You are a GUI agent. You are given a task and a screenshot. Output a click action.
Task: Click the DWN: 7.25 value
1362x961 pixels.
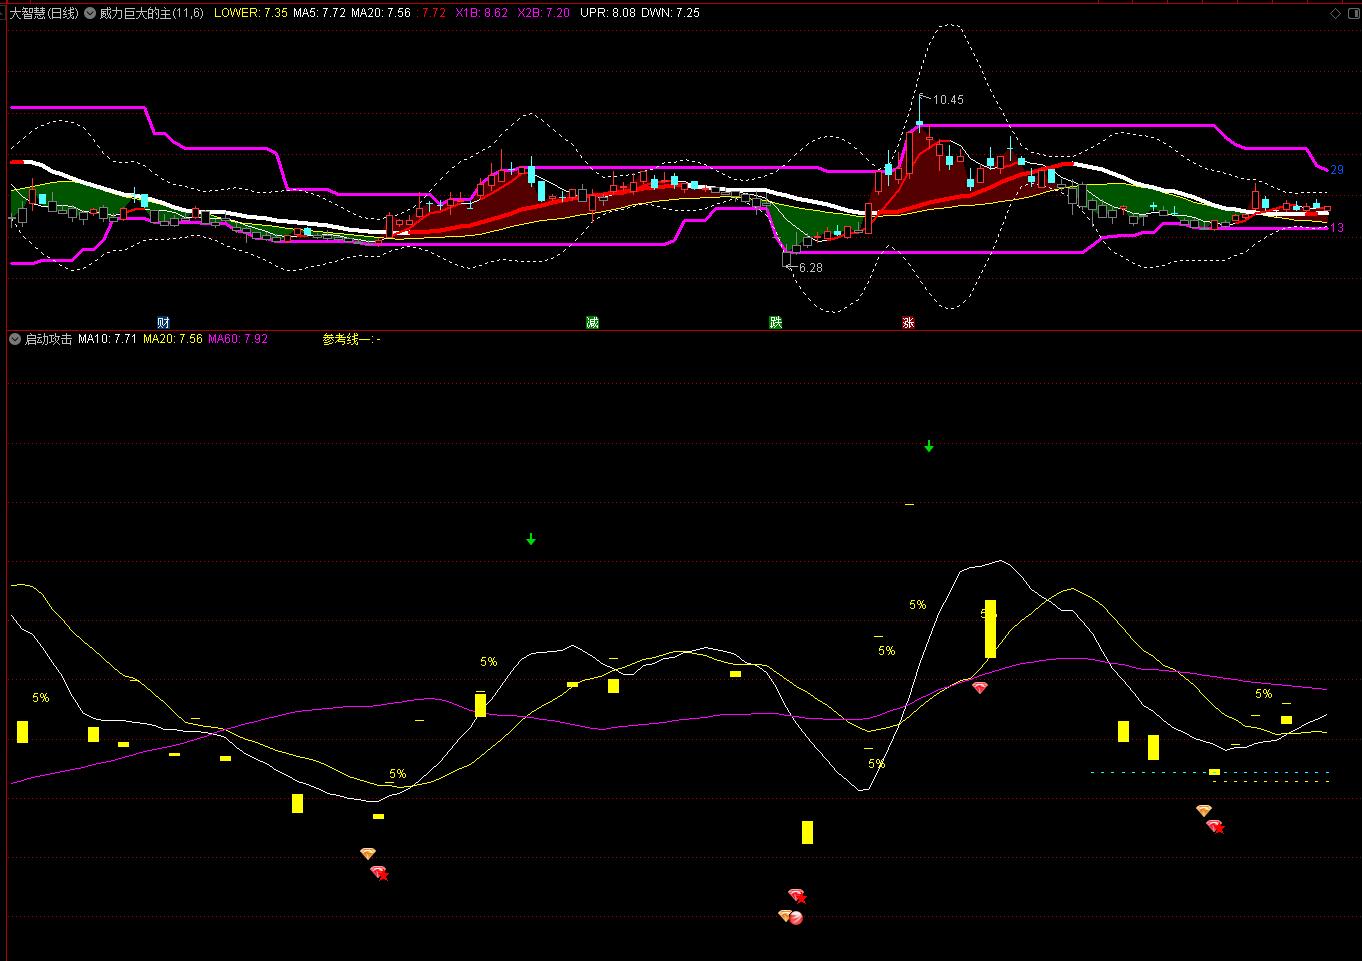pyautogui.click(x=670, y=13)
